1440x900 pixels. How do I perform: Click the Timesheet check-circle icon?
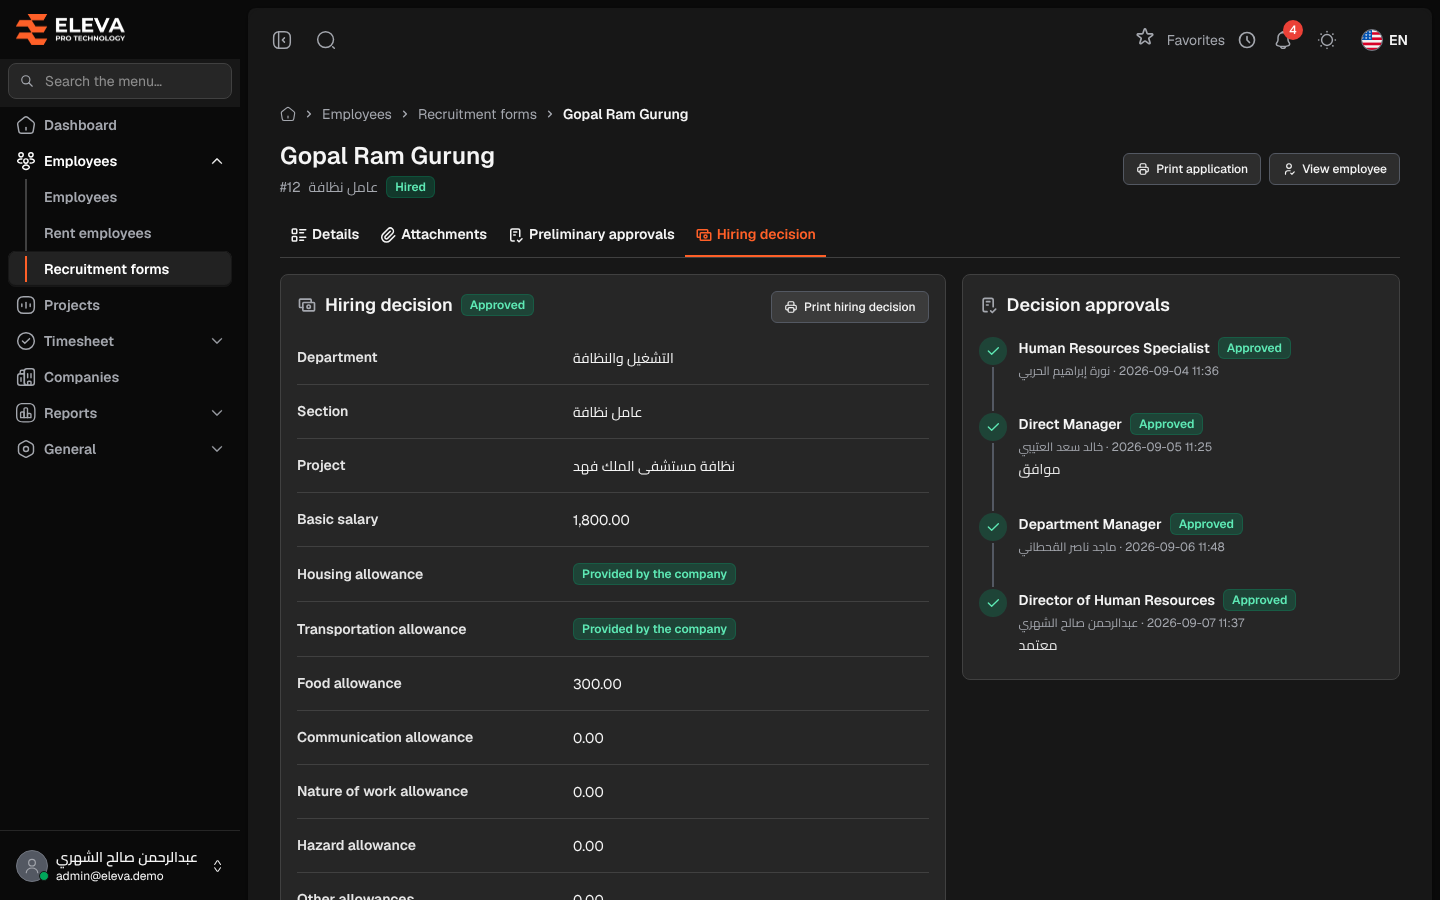[26, 341]
